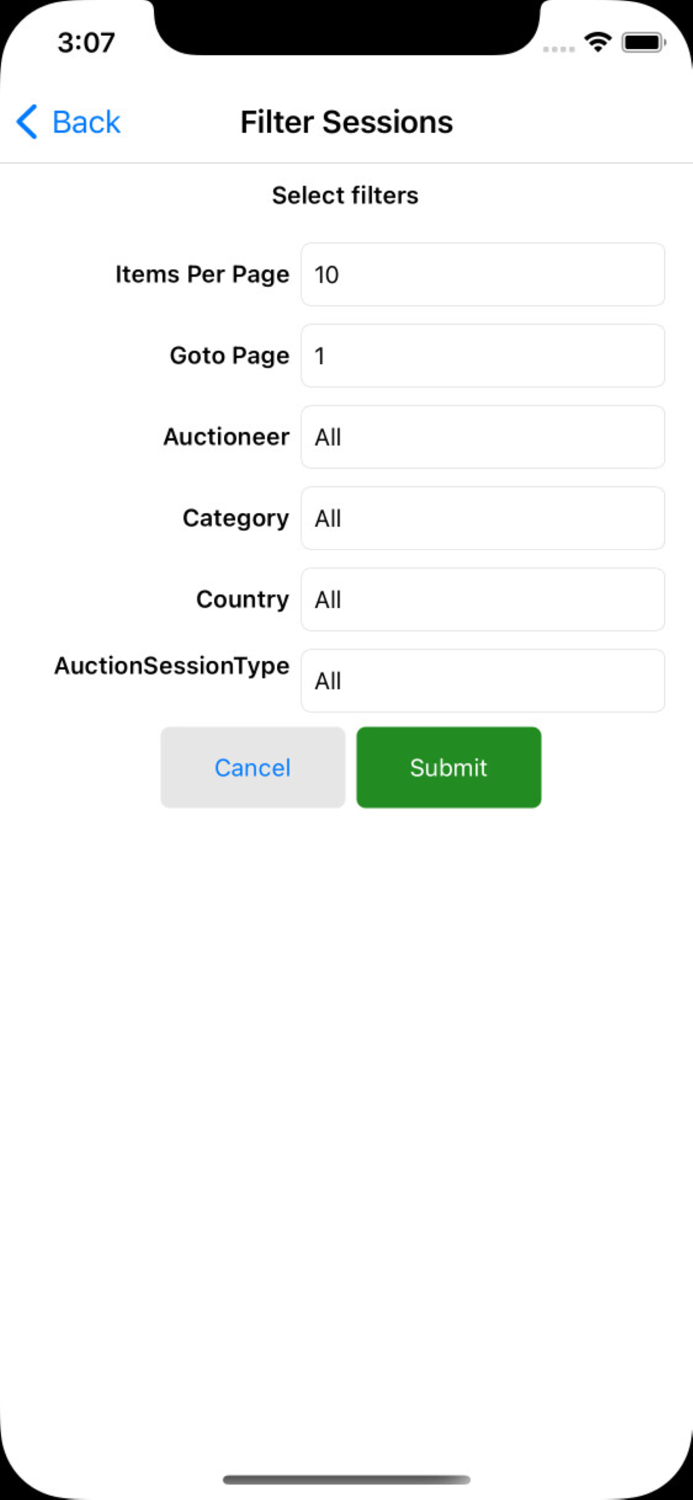693x1500 pixels.
Task: Tap the Items Per Page label
Action: [x=202, y=274]
